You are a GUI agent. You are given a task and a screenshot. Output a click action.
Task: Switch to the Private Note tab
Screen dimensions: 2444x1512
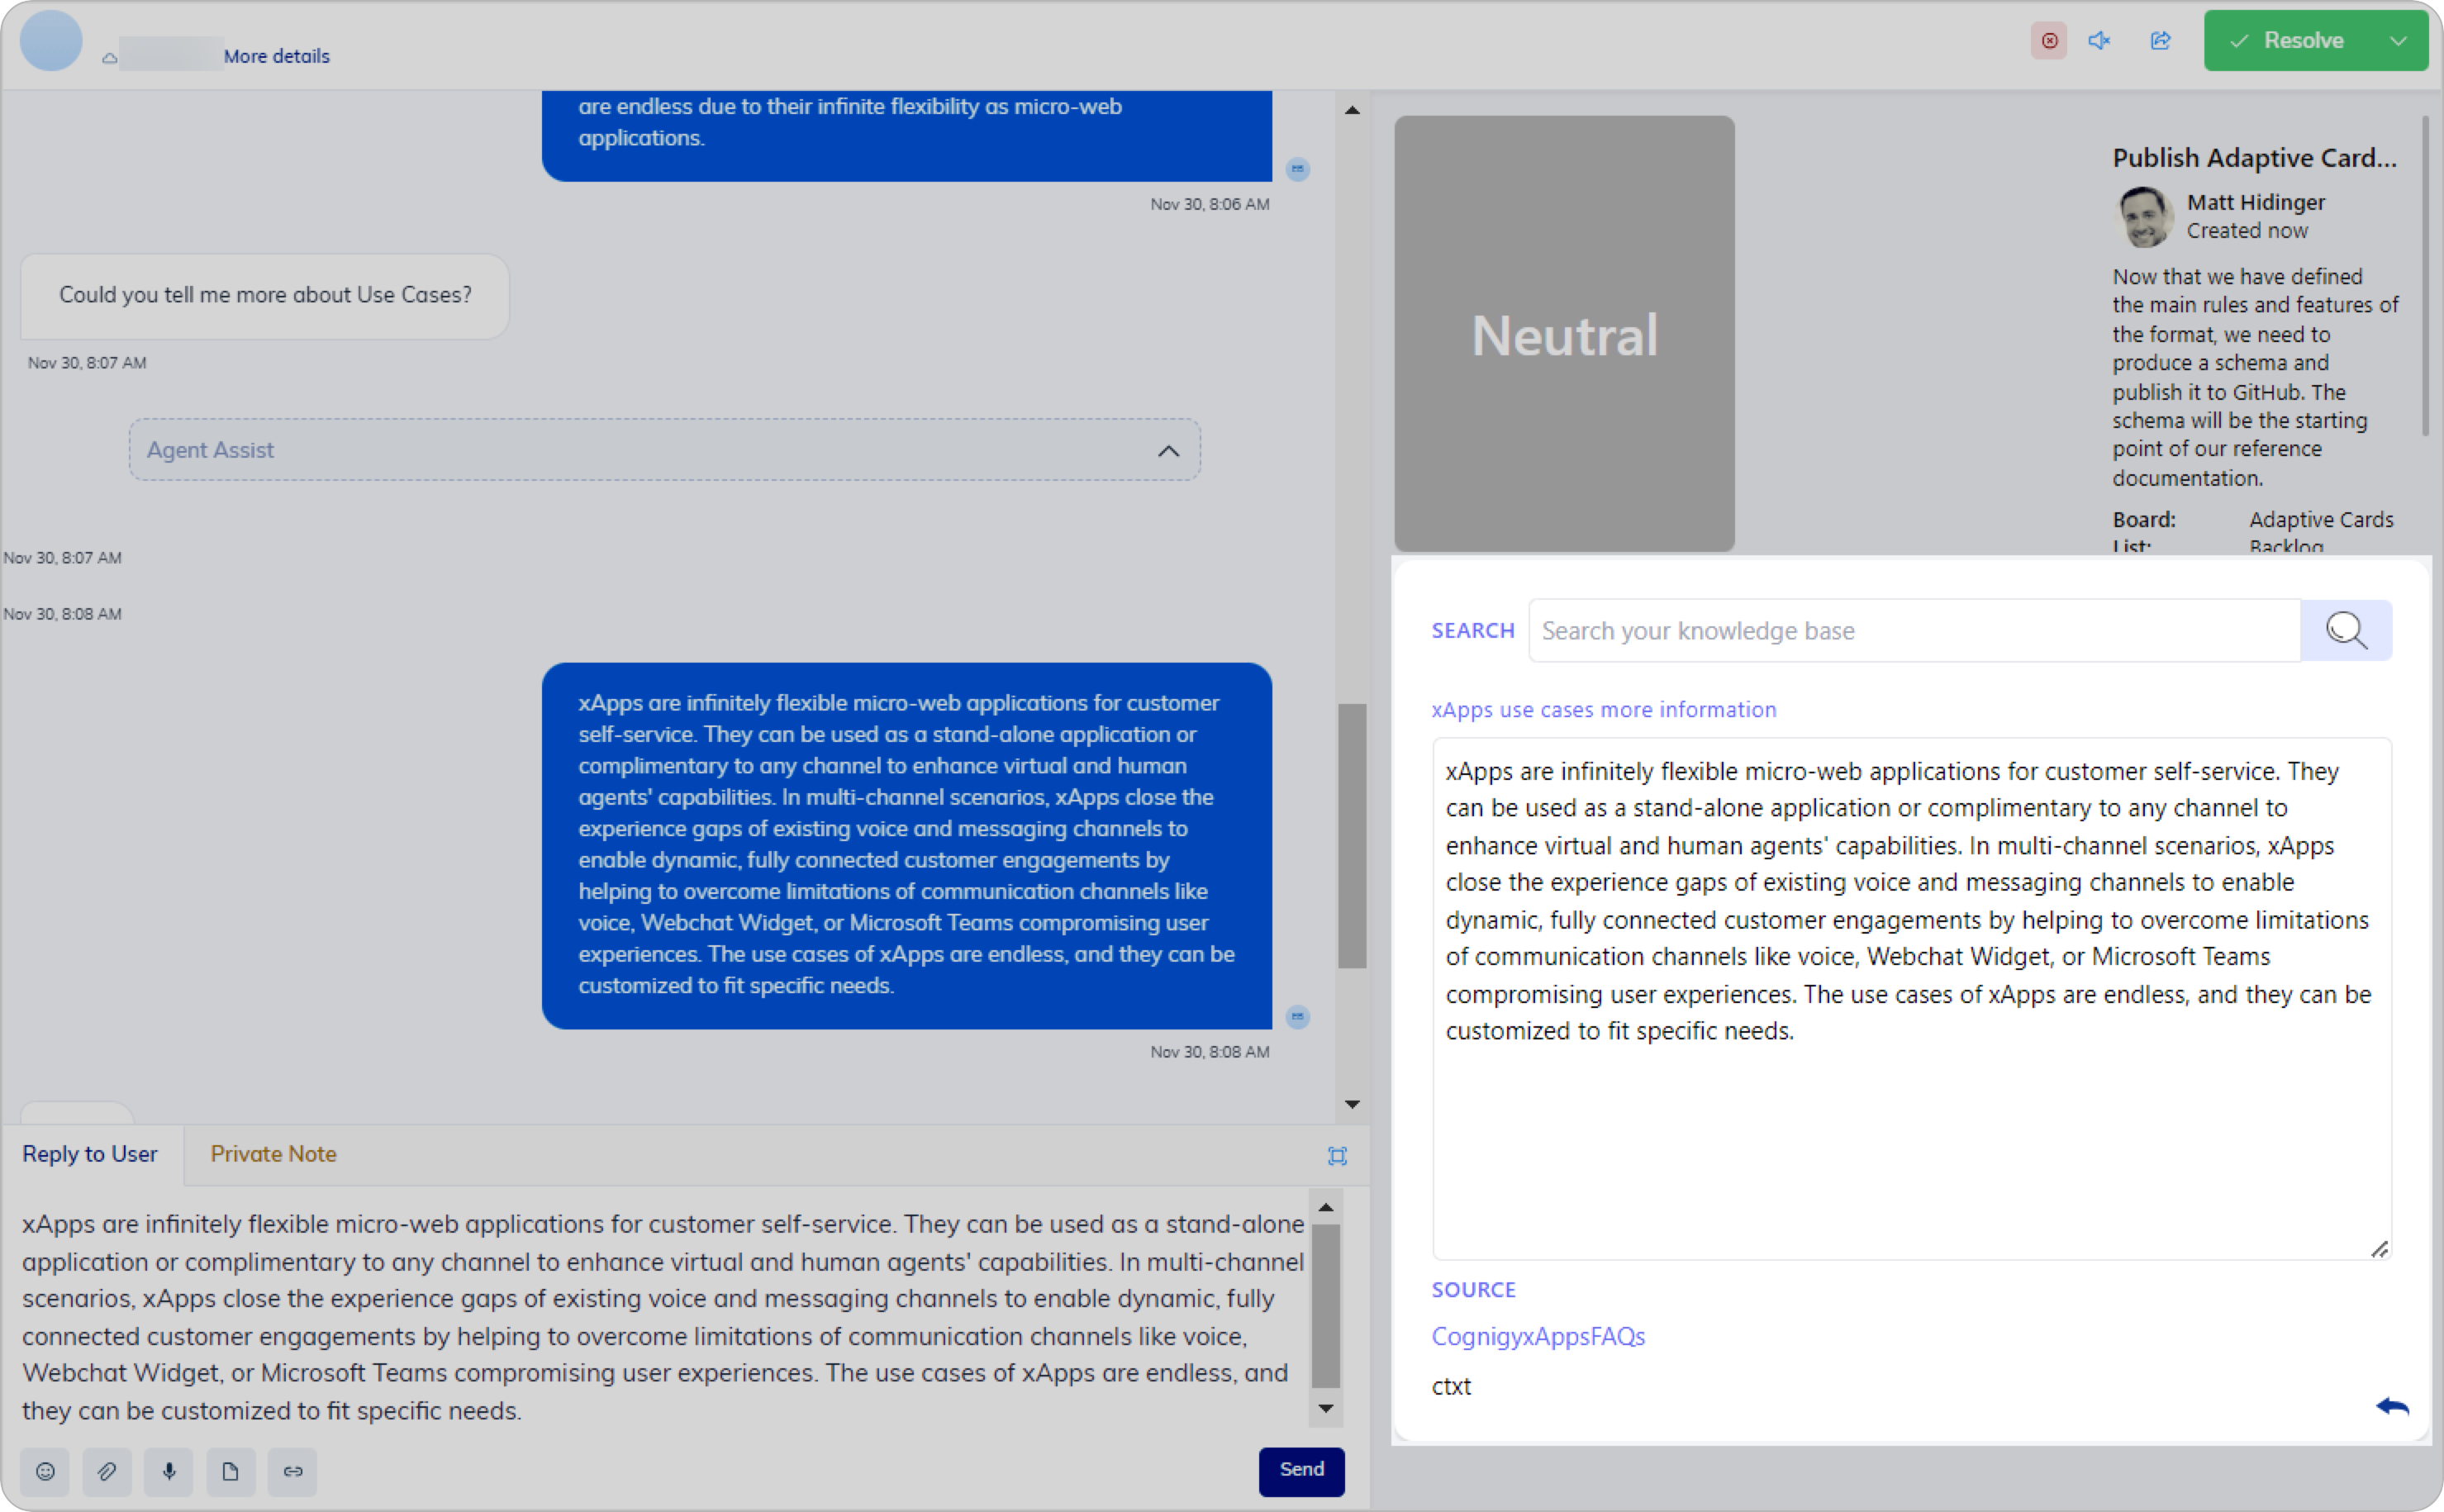point(273,1154)
